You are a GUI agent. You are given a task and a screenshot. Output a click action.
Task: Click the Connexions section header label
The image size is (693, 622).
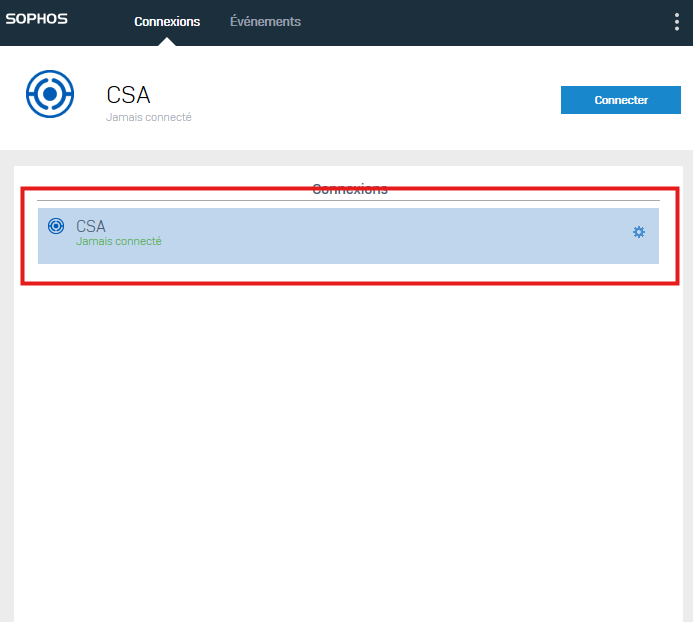click(350, 189)
